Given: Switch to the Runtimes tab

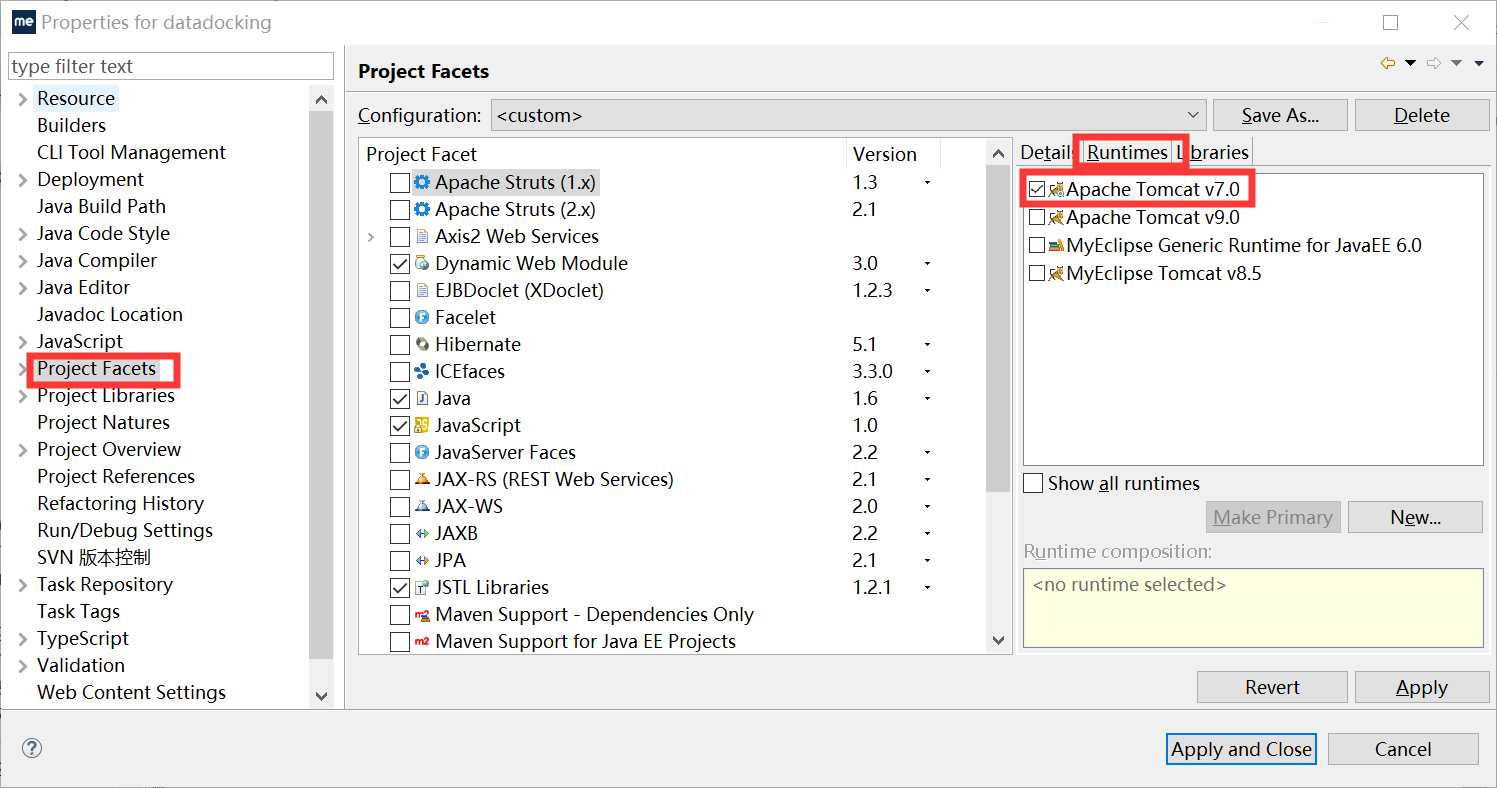Looking at the screenshot, I should [x=1127, y=152].
